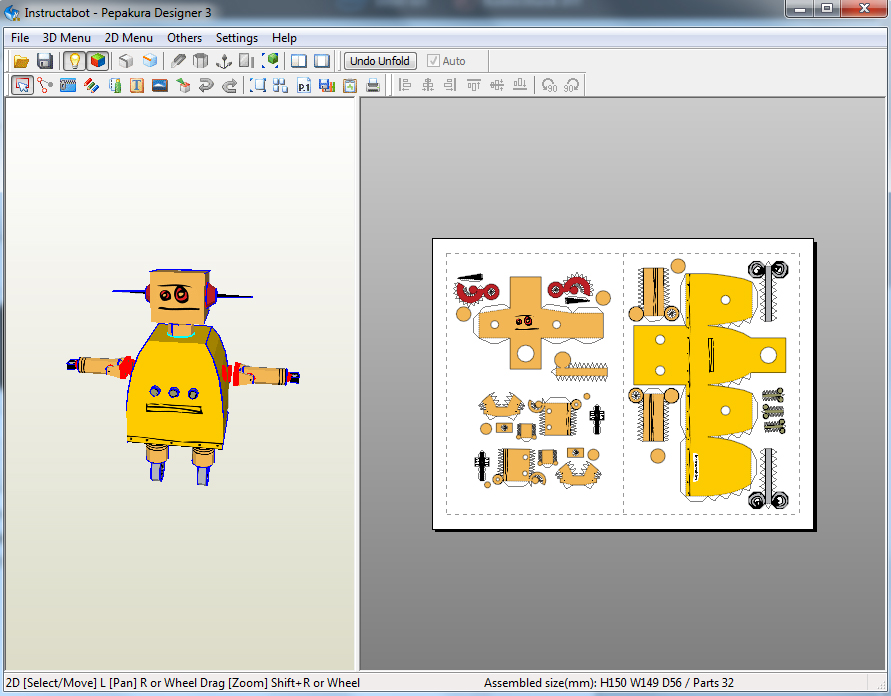Image resolution: width=891 pixels, height=696 pixels.
Task: Click the floppy with color bars icon
Action: click(327, 85)
